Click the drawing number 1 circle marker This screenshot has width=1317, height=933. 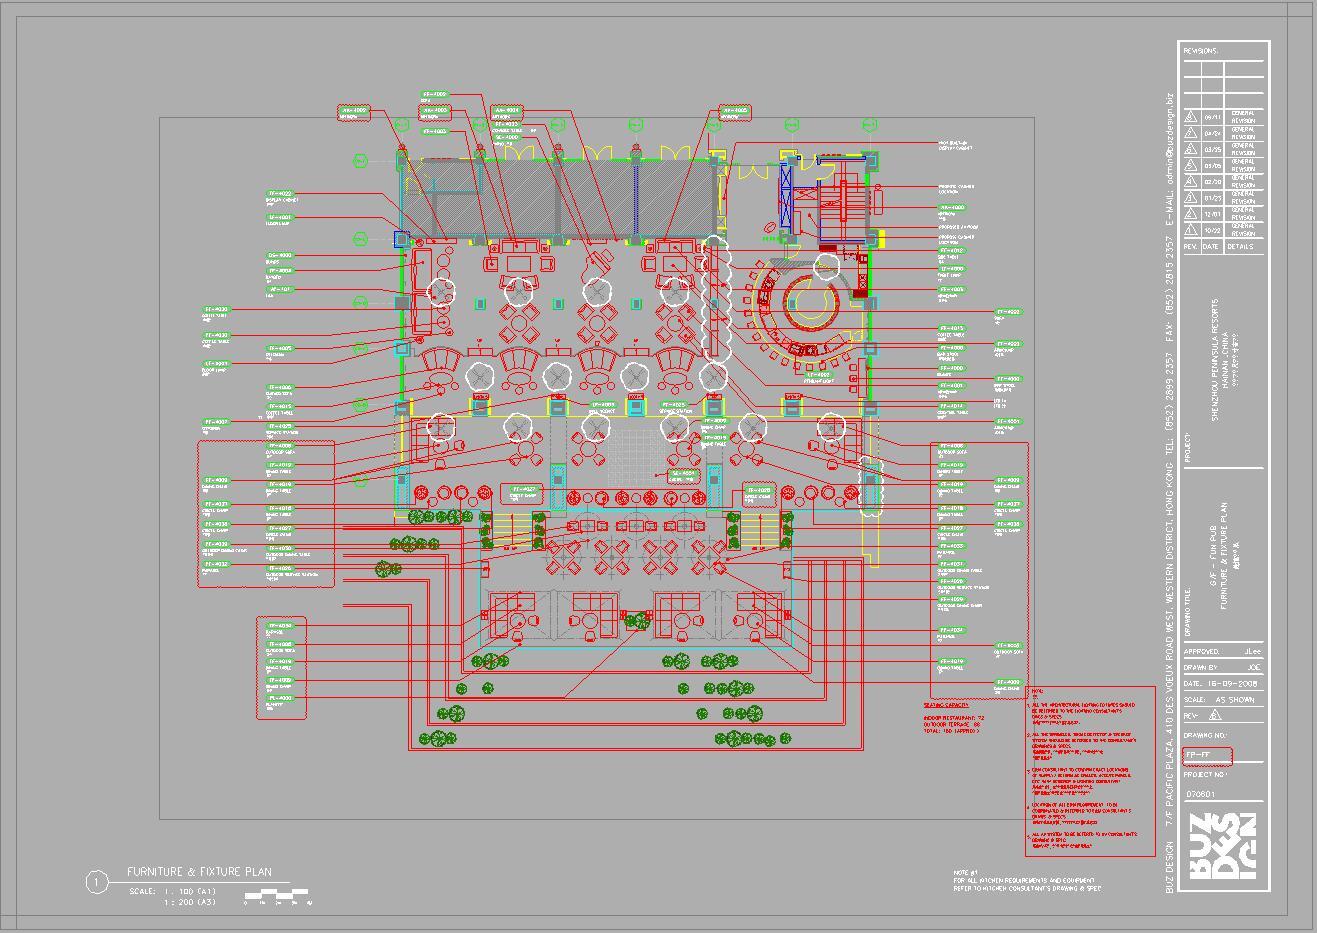tap(96, 882)
